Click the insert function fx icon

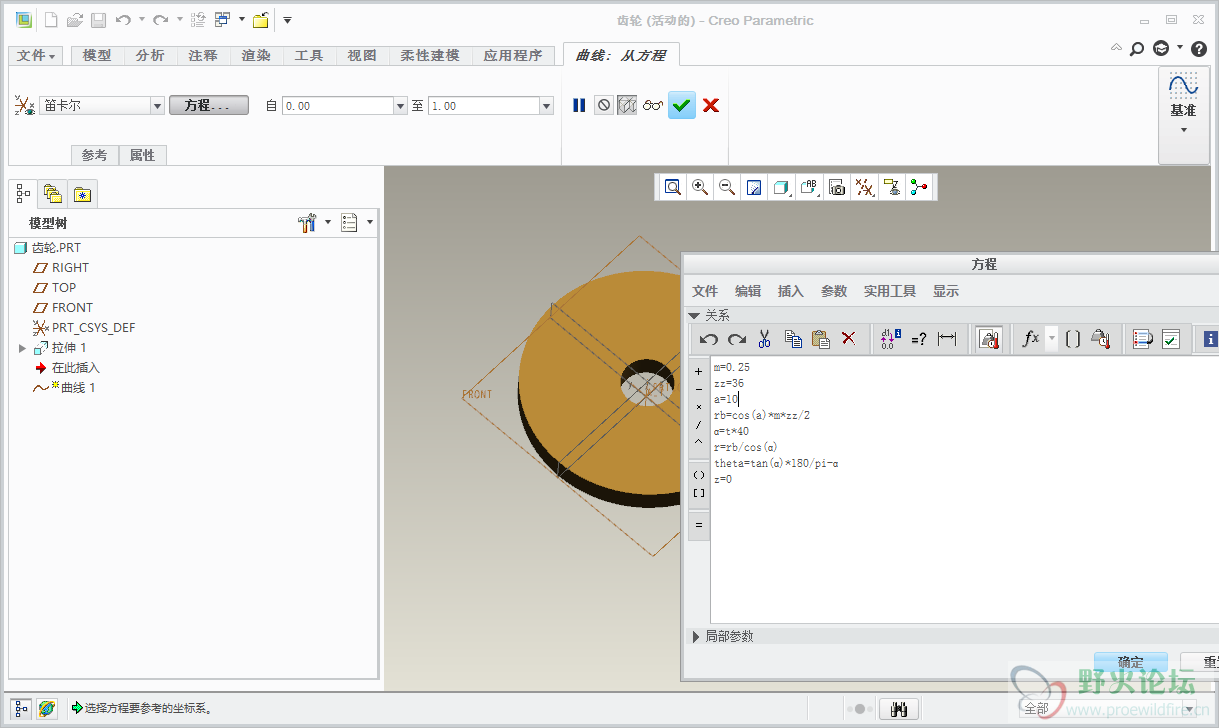pyautogui.click(x=1030, y=339)
